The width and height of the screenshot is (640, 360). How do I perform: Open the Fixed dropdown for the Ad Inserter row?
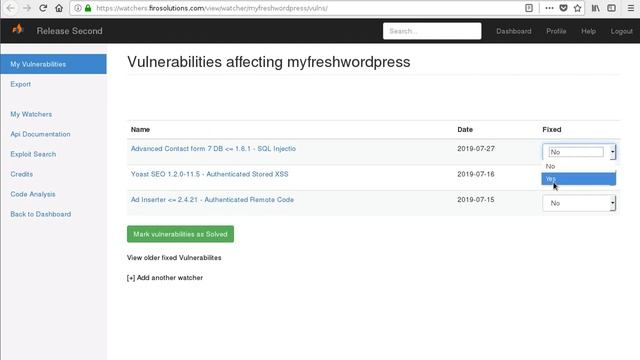click(578, 203)
